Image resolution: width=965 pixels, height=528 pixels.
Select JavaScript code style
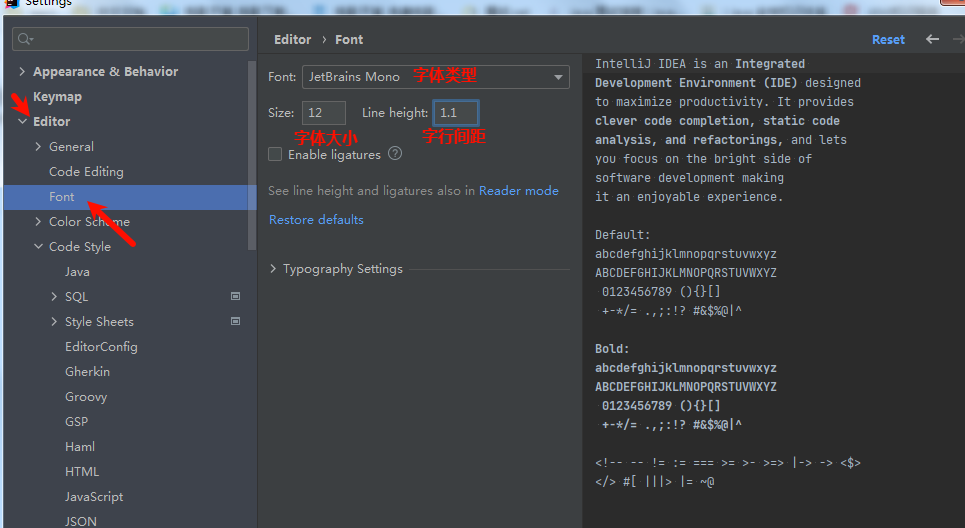[x=94, y=497]
